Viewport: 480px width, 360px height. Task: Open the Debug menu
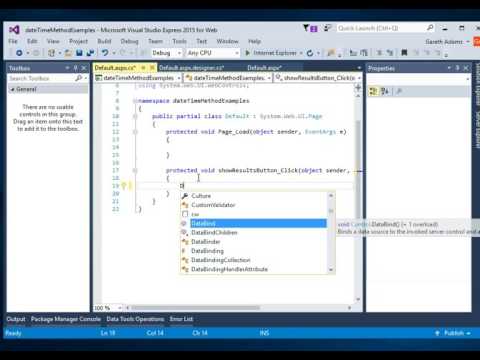[129, 41]
